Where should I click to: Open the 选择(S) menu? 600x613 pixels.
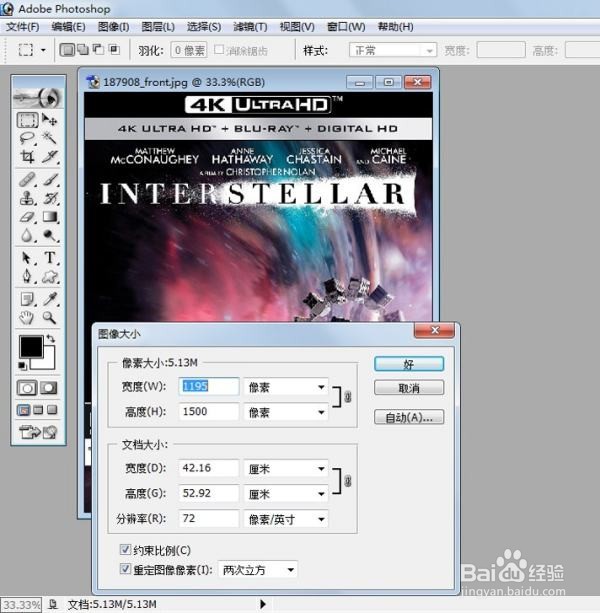(204, 27)
